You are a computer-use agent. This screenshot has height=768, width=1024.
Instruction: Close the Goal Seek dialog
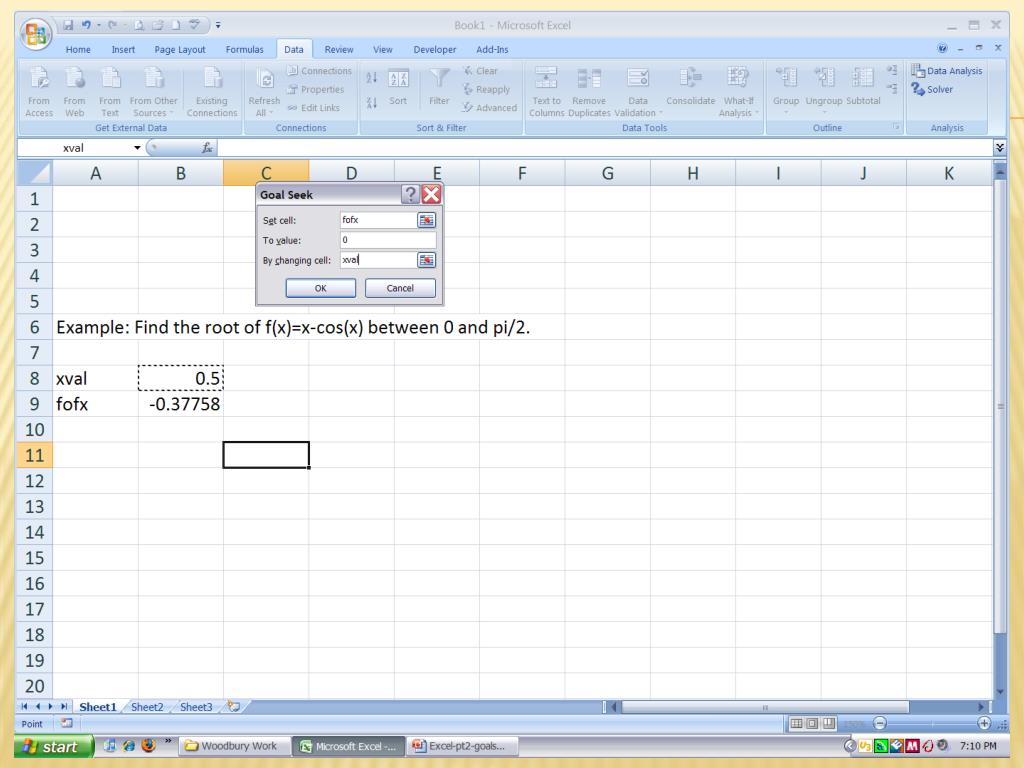coord(431,194)
